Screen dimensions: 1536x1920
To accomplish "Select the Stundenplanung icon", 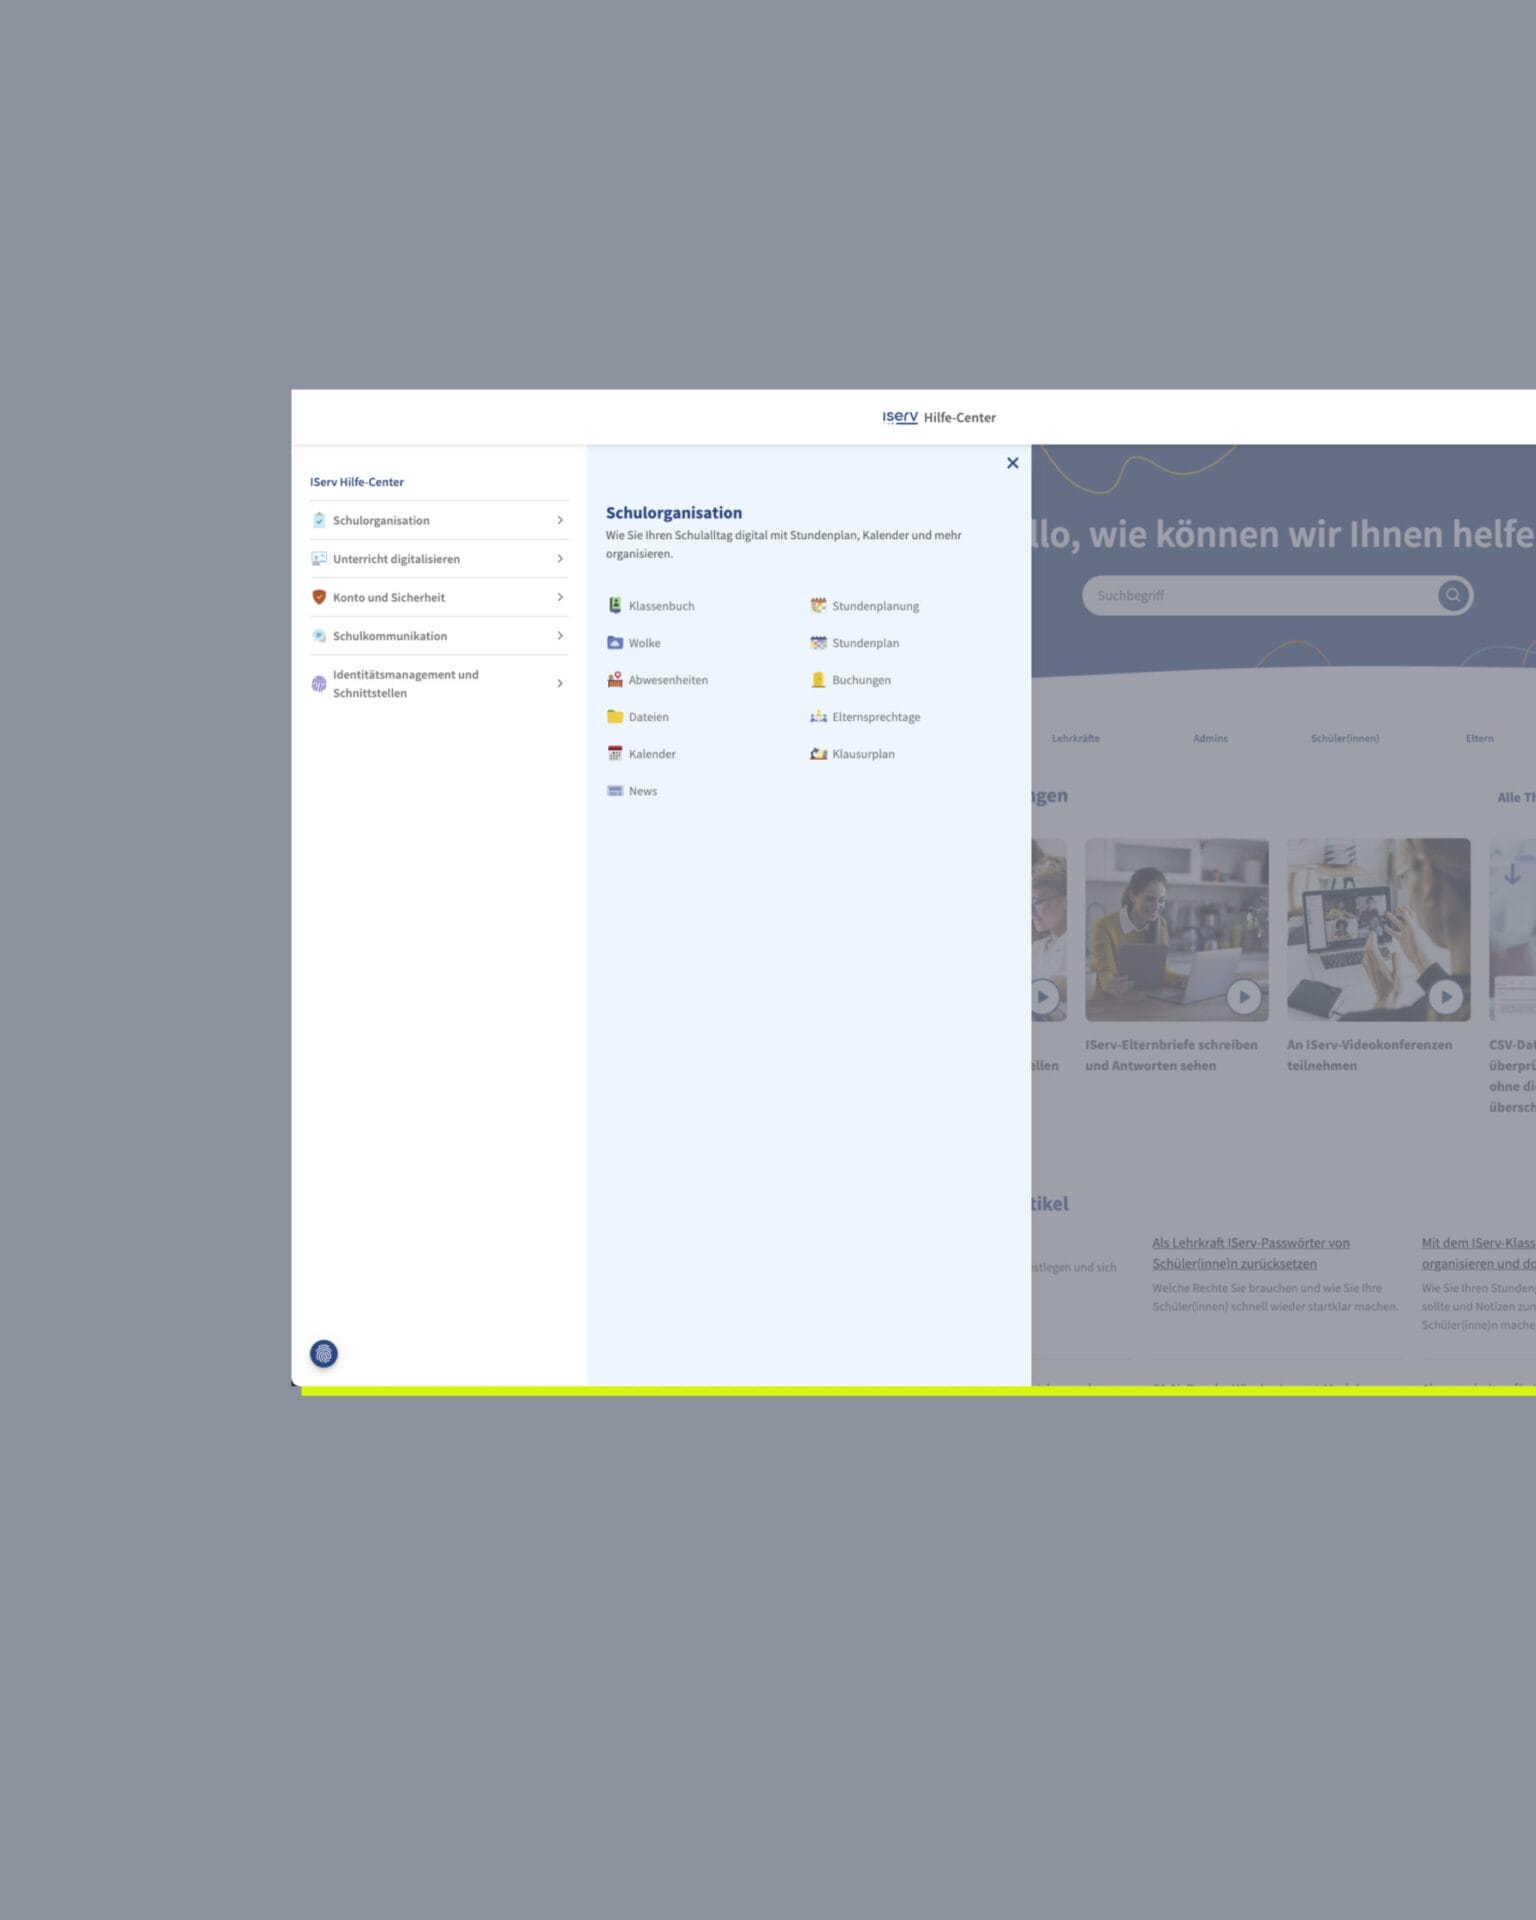I will coord(818,605).
